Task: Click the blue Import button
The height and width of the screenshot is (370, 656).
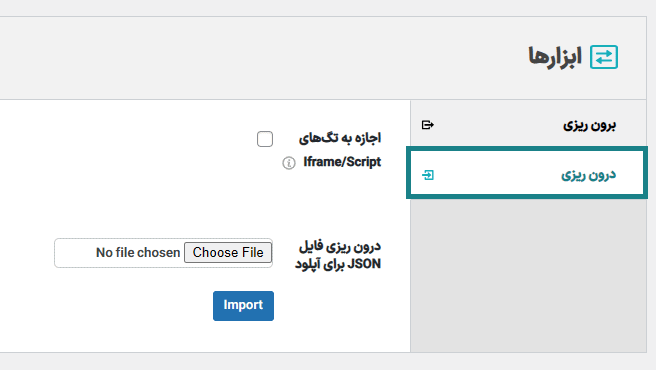Action: click(243, 306)
